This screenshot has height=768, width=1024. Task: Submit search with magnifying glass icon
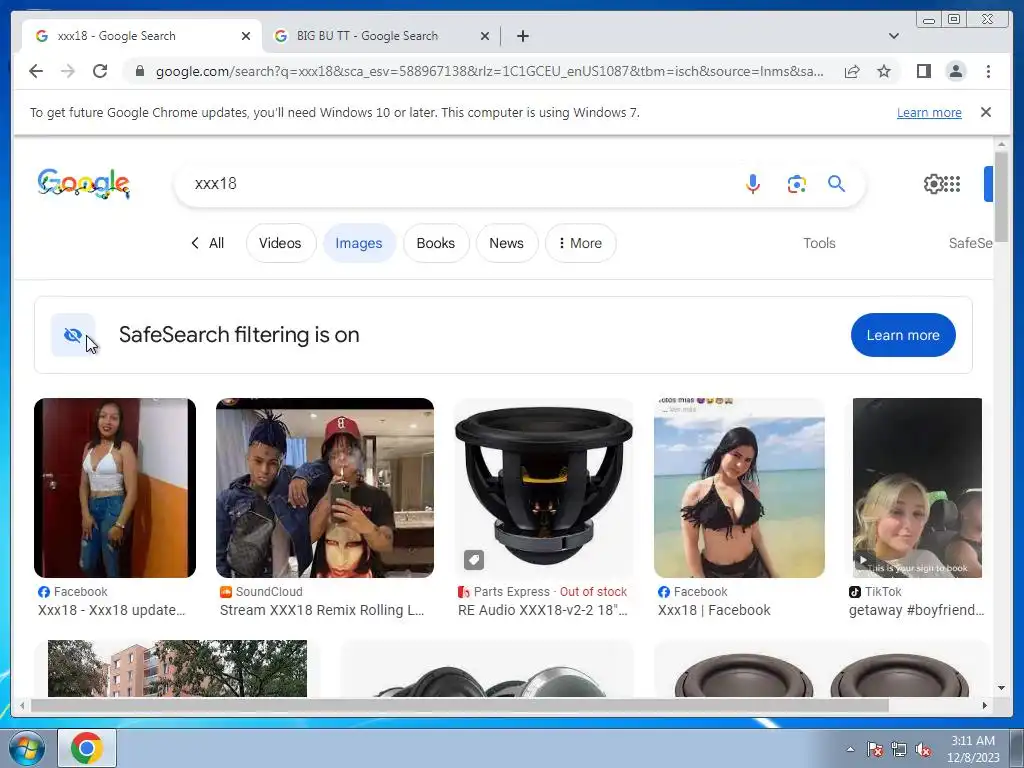[837, 184]
